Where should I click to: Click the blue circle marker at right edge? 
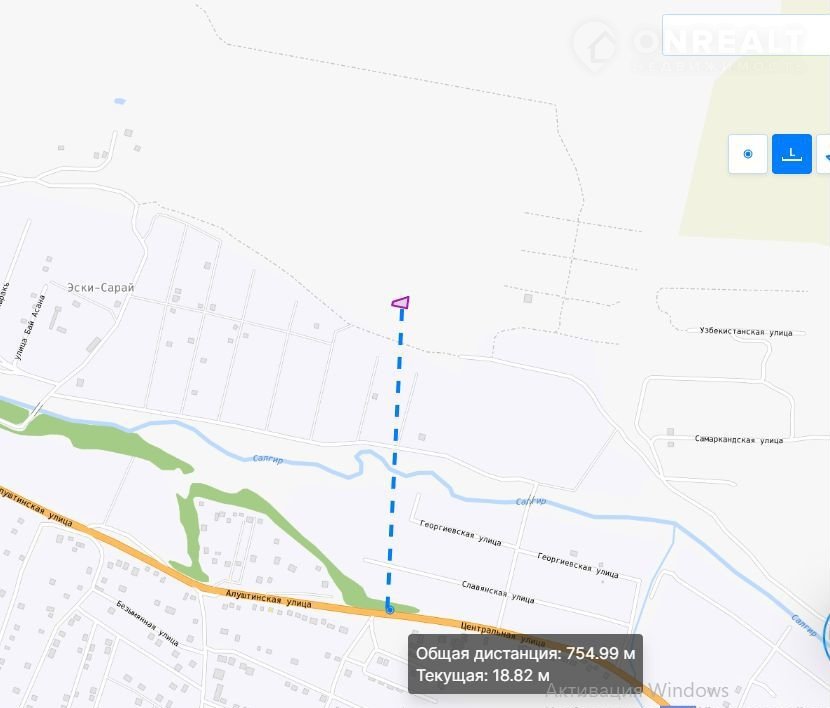[x=827, y=633]
